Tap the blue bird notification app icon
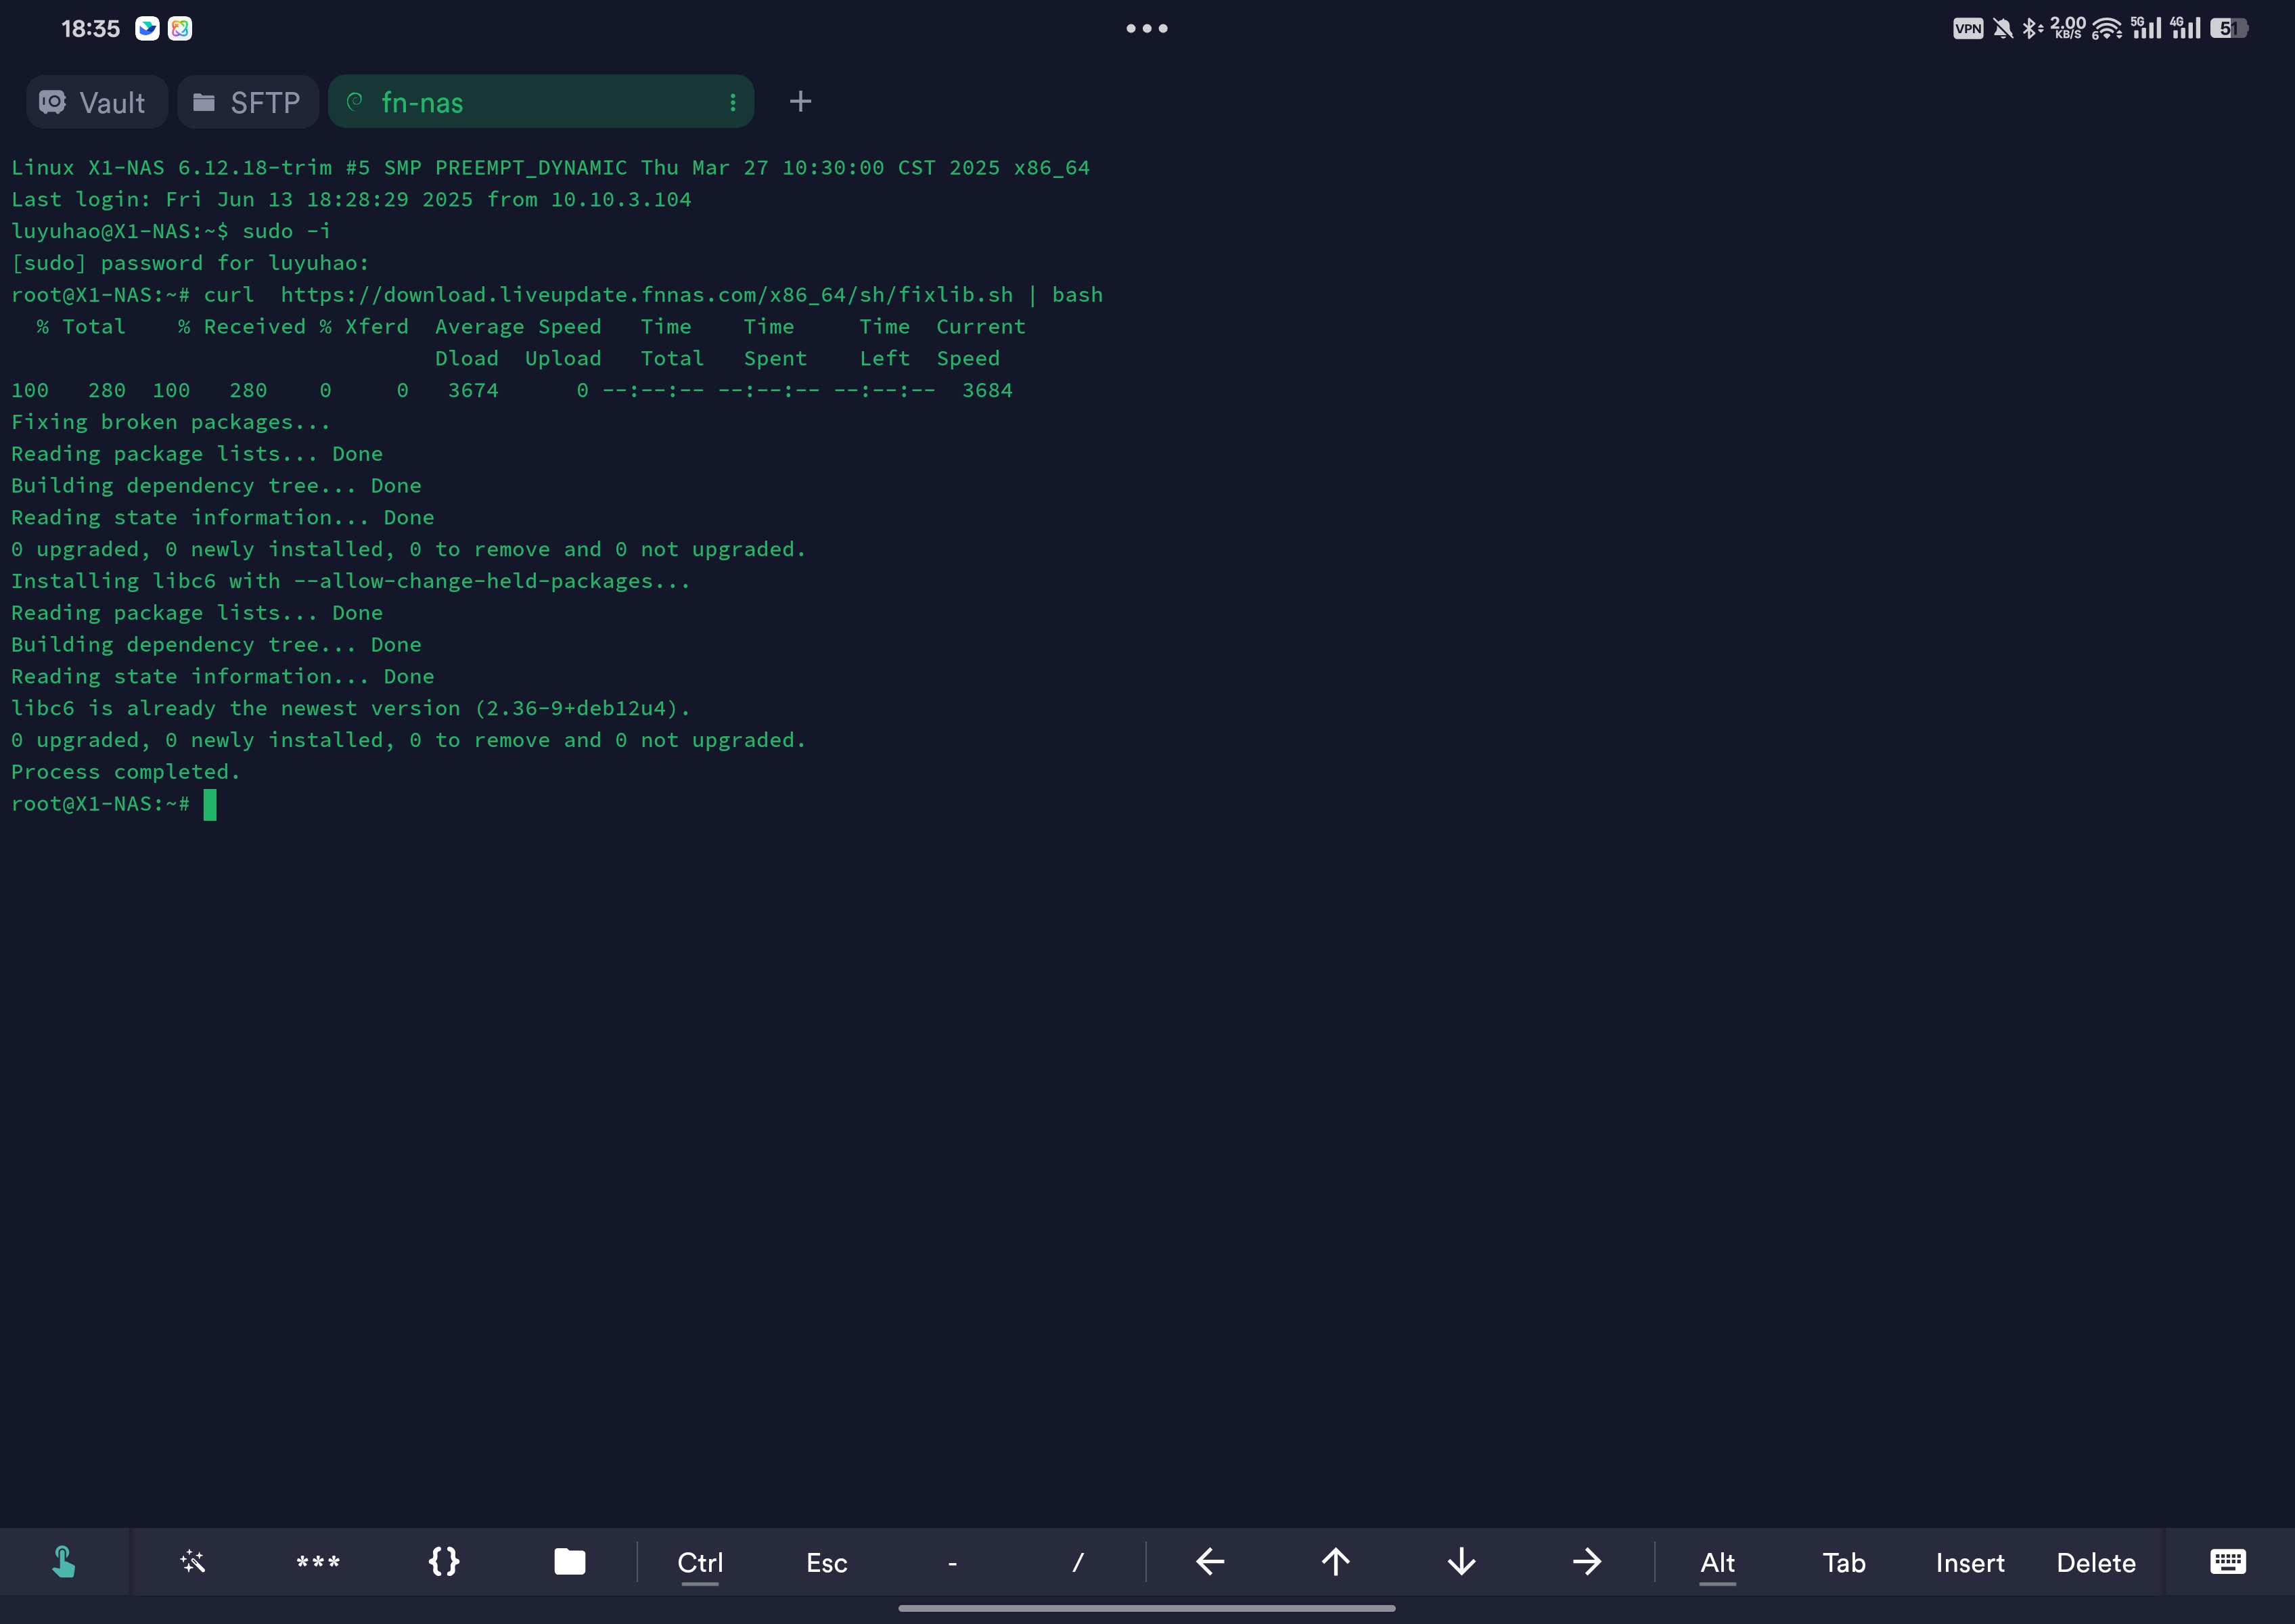2295x1624 pixels. point(147,28)
